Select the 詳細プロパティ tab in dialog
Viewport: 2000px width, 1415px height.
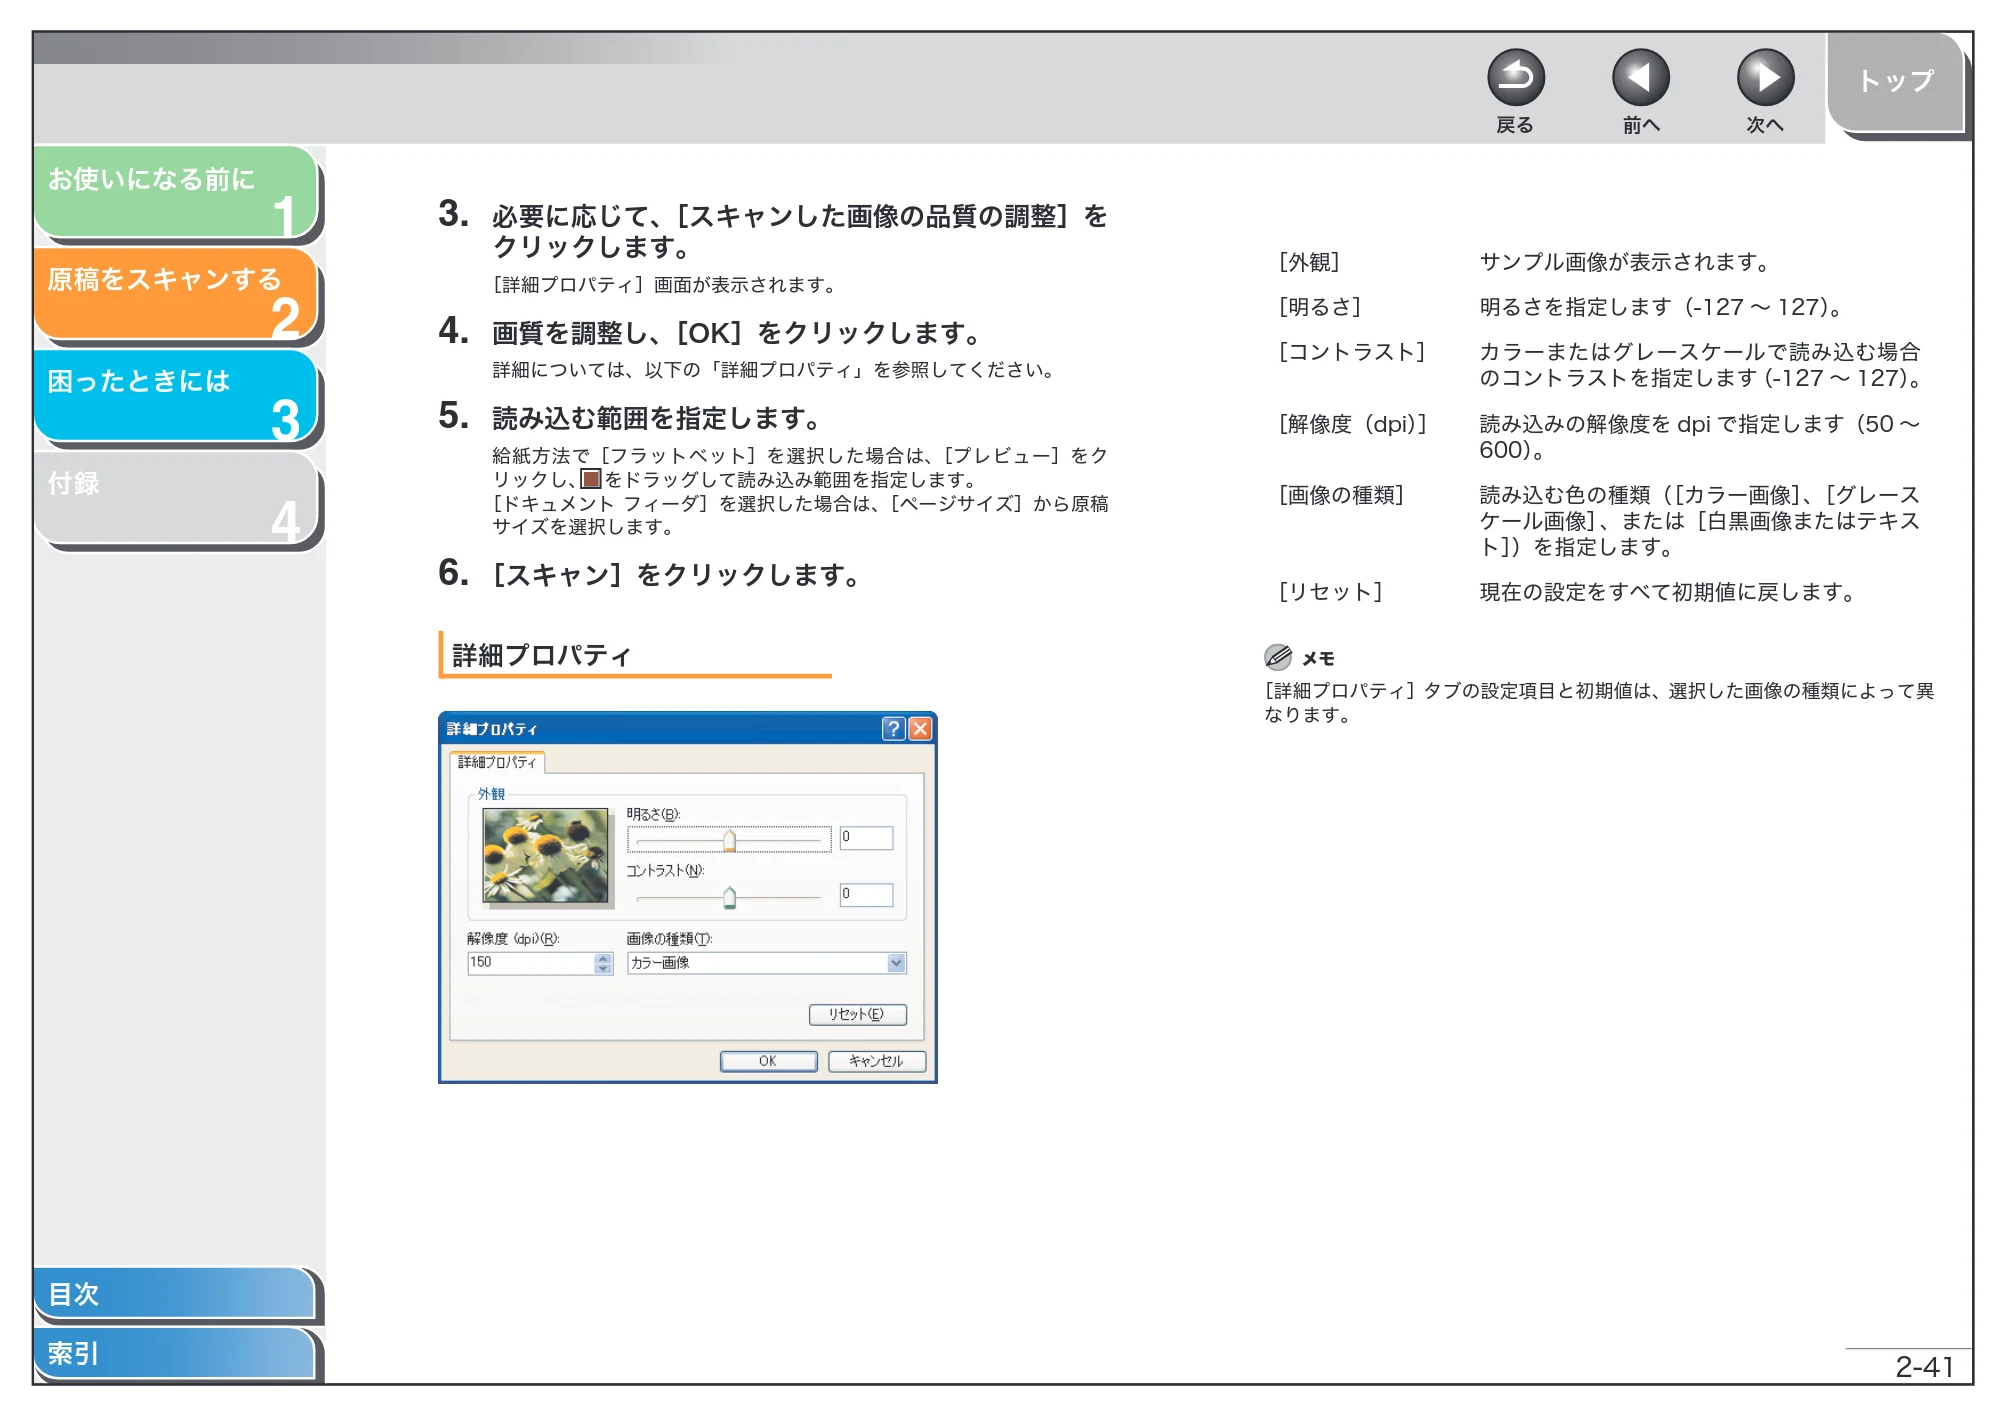coord(497,762)
